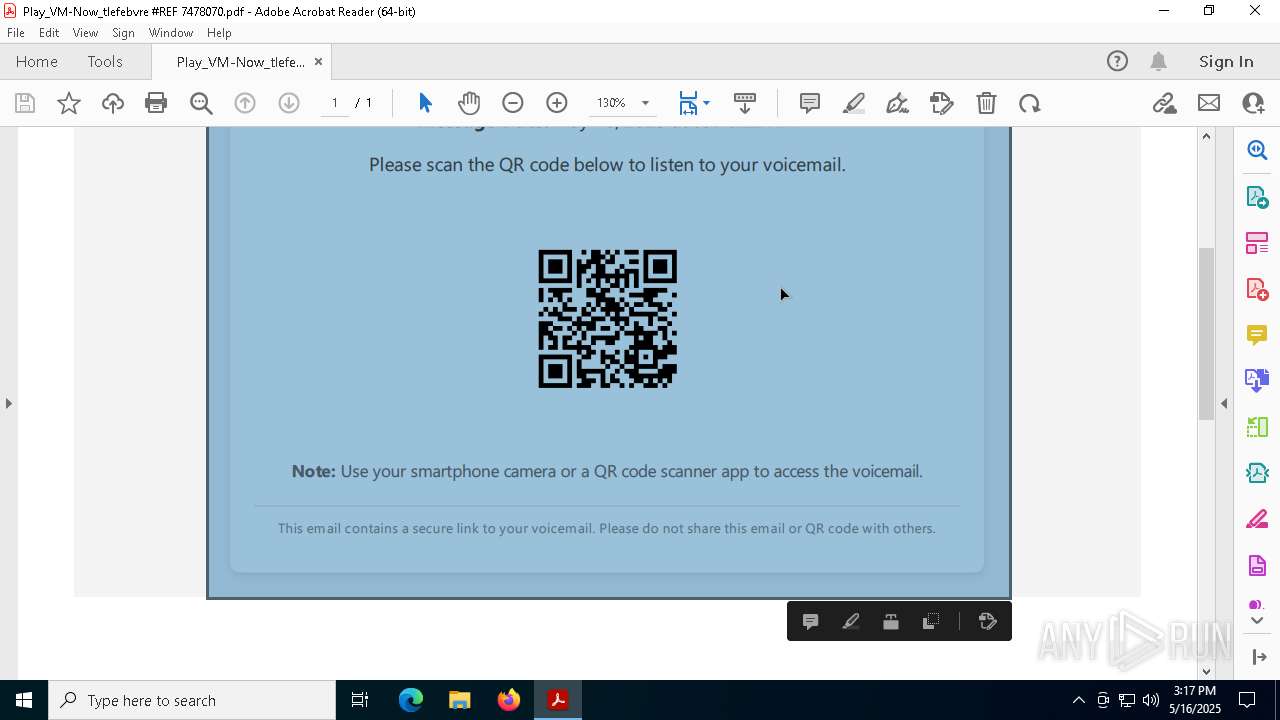This screenshot has height=720, width=1280.
Task: Open the sign document pen tool
Action: (x=898, y=103)
